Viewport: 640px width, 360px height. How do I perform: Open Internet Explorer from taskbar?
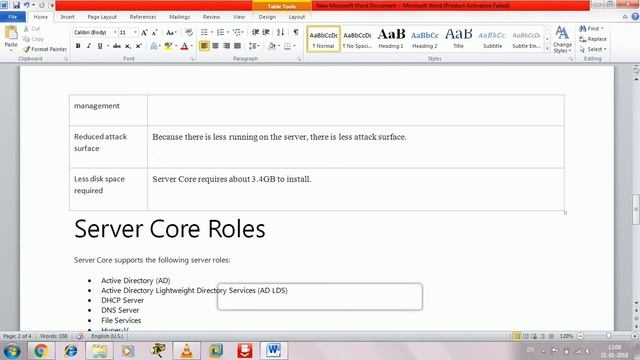tap(71, 351)
